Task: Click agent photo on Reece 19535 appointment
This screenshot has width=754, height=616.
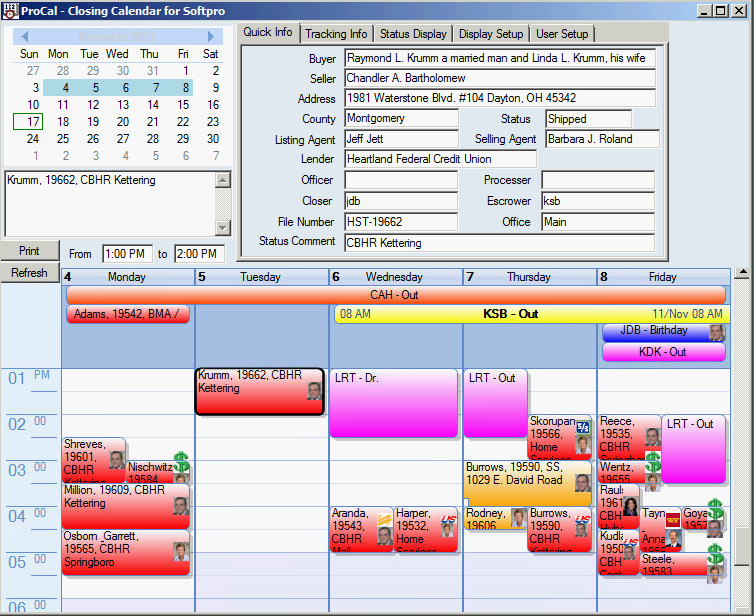Action: click(653, 437)
